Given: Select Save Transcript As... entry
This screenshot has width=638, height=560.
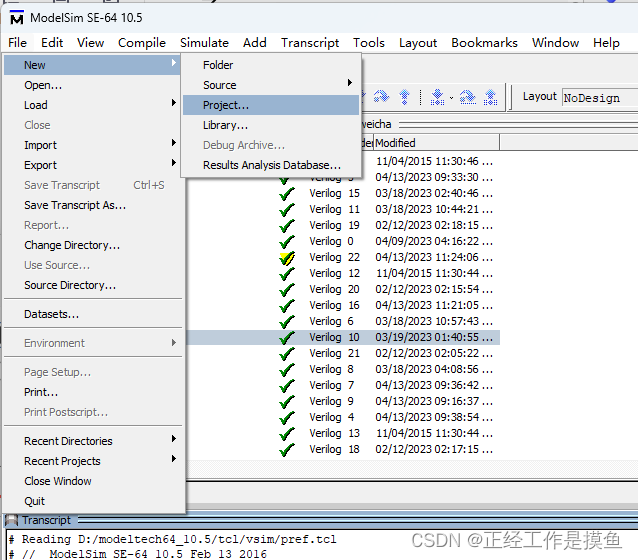Looking at the screenshot, I should (92, 205).
